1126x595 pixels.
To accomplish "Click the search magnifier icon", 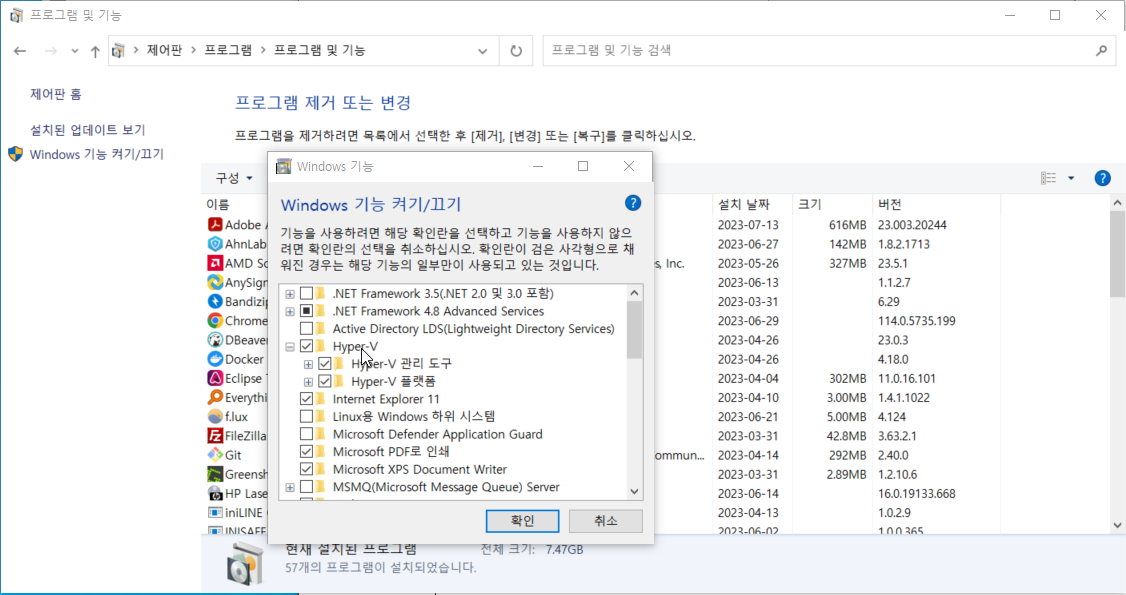I will click(x=1102, y=51).
